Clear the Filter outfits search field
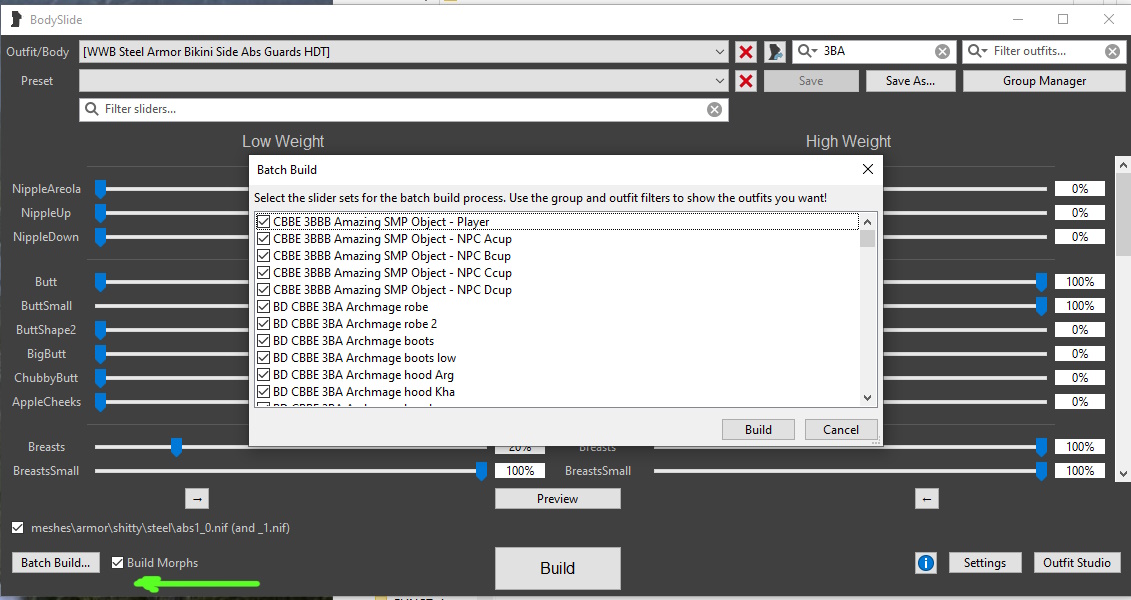Viewport: 1131px width, 600px height. tap(1112, 52)
